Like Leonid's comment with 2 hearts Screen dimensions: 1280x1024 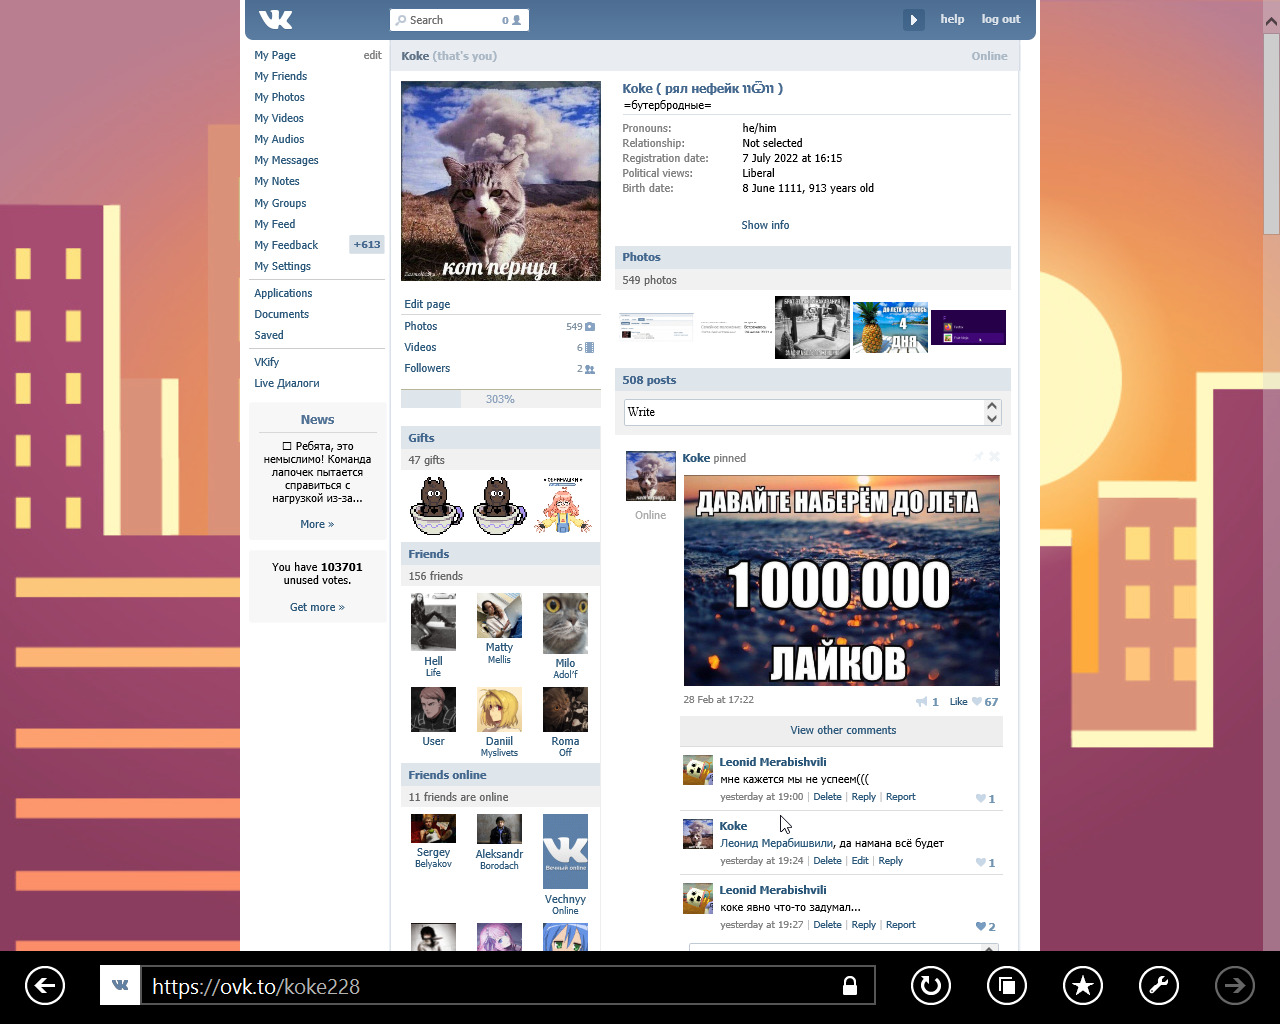point(981,926)
